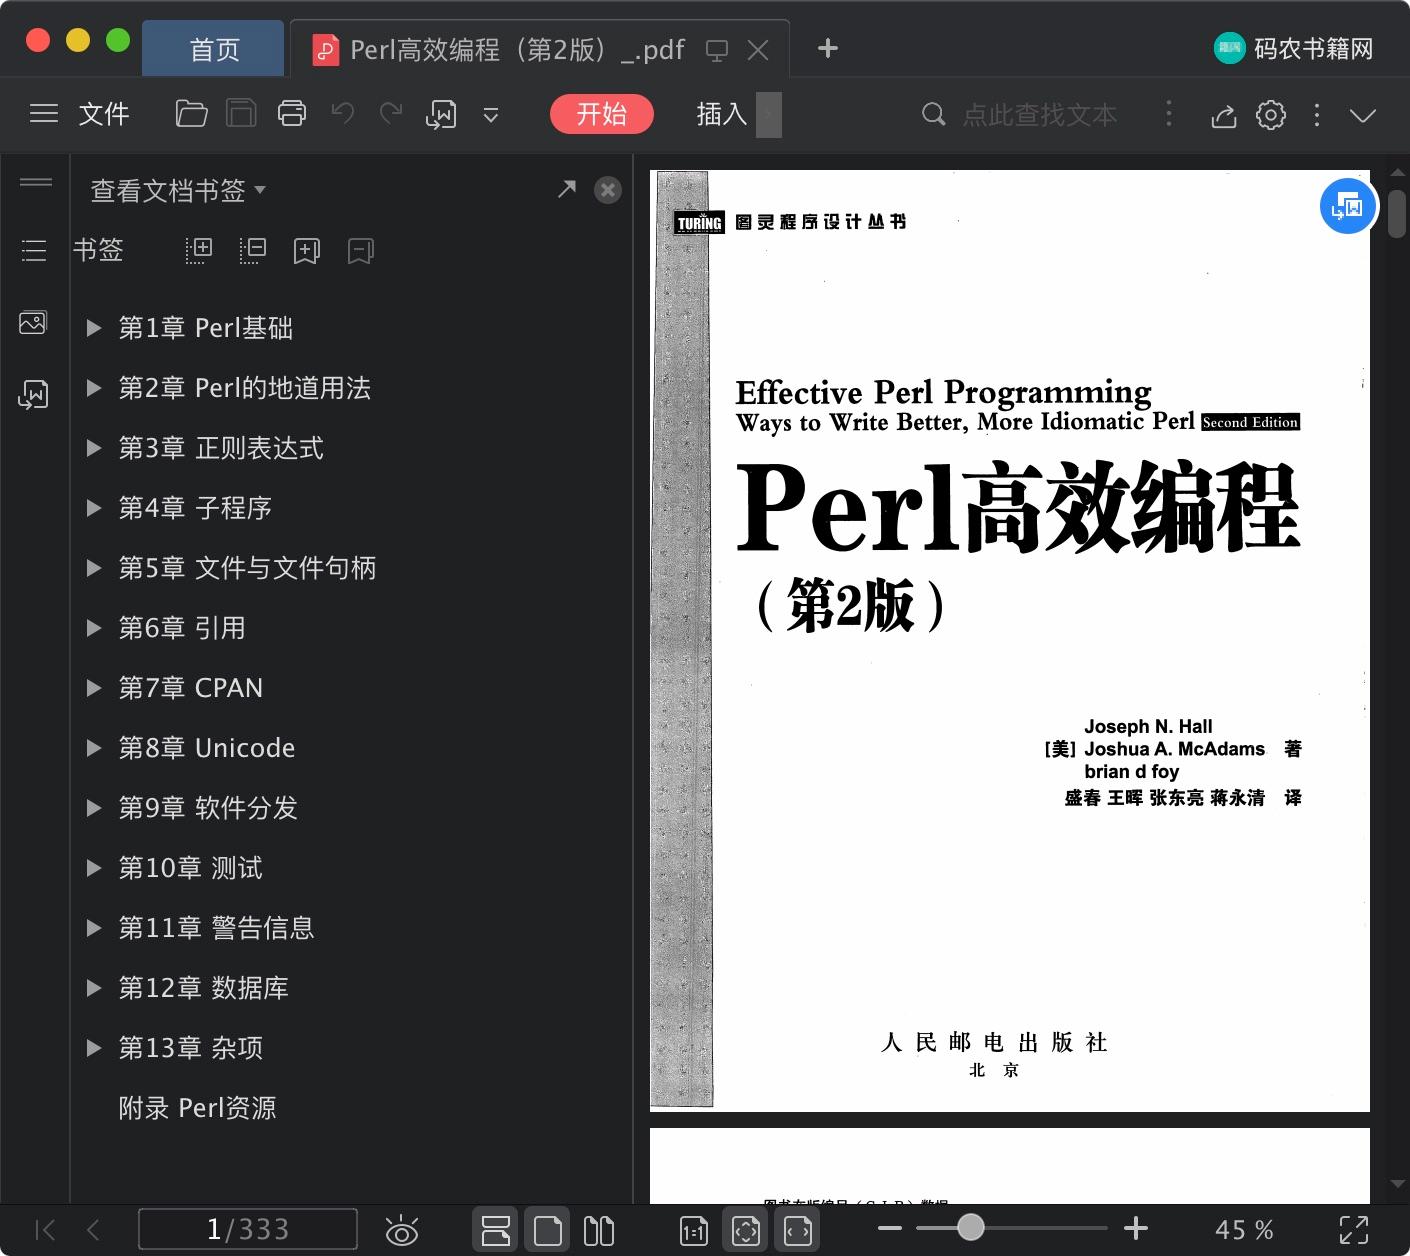Open the quick access toolbar dropdown arrow
Image resolution: width=1410 pixels, height=1256 pixels.
(491, 115)
